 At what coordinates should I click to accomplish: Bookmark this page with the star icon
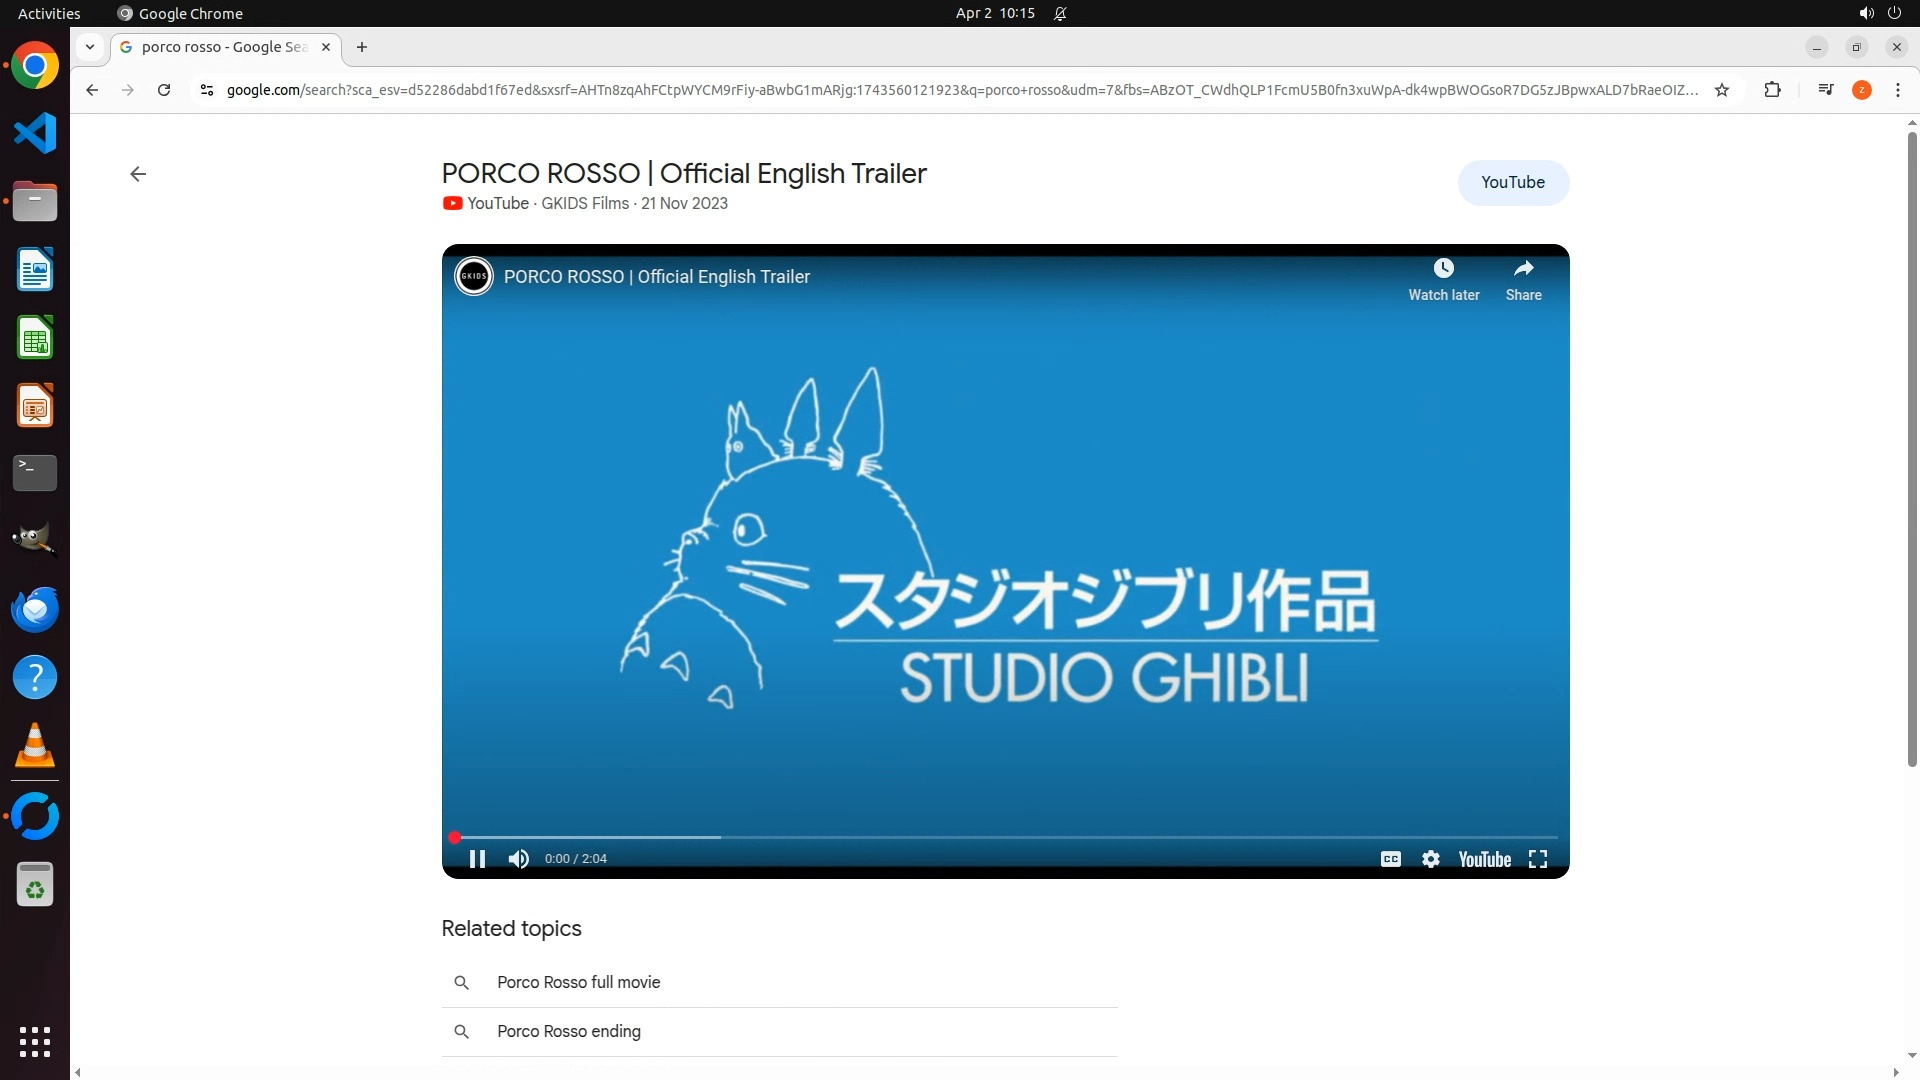(1722, 90)
